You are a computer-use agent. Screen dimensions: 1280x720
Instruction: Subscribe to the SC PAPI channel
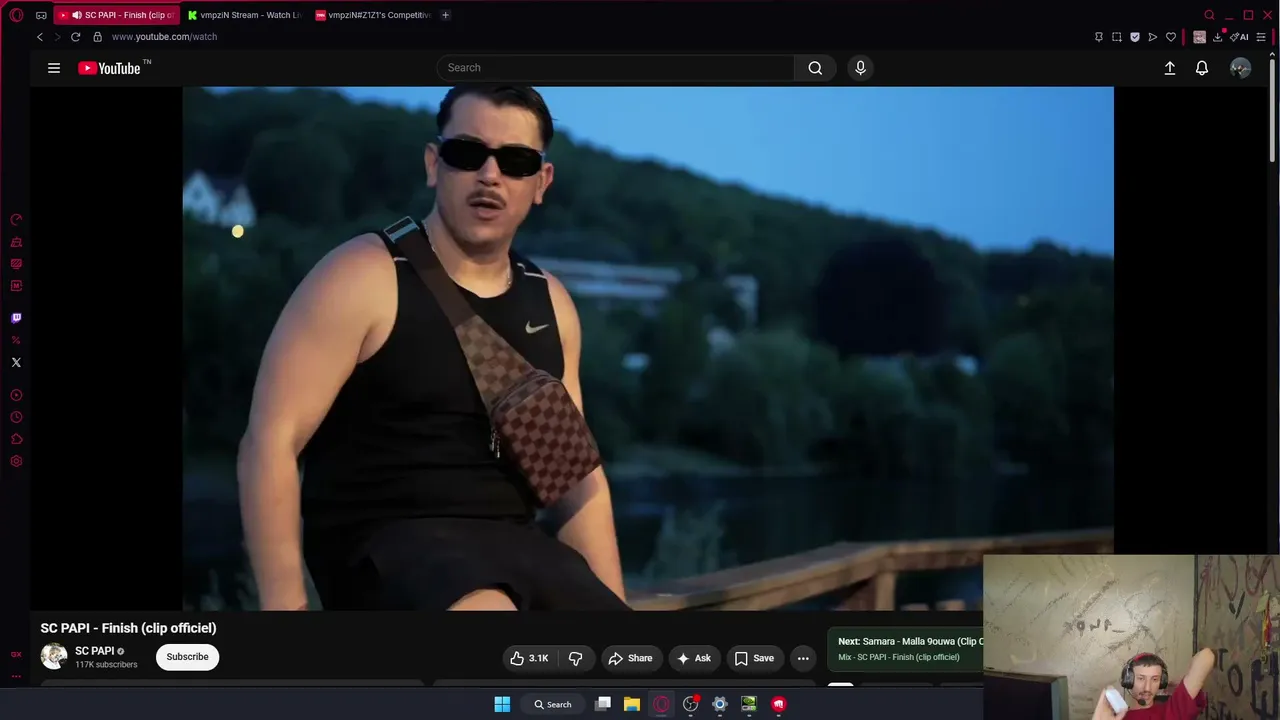tap(187, 657)
